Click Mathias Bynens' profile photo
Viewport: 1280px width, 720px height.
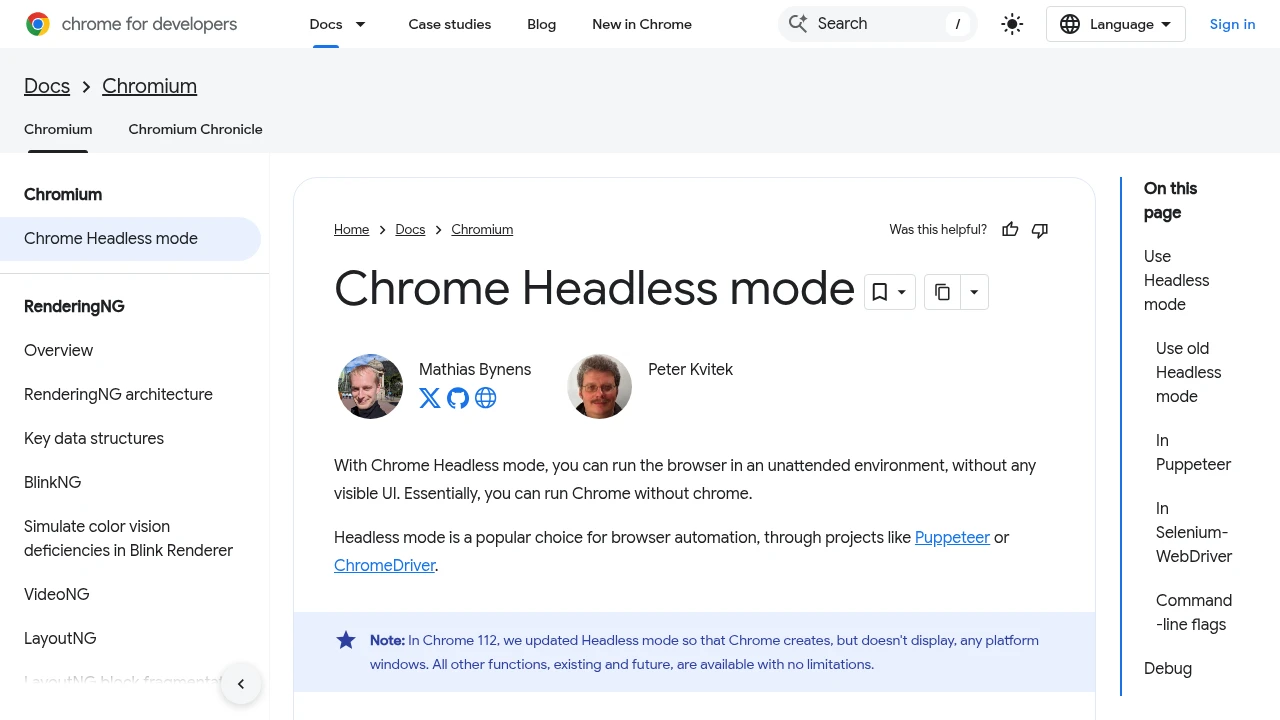tap(371, 386)
